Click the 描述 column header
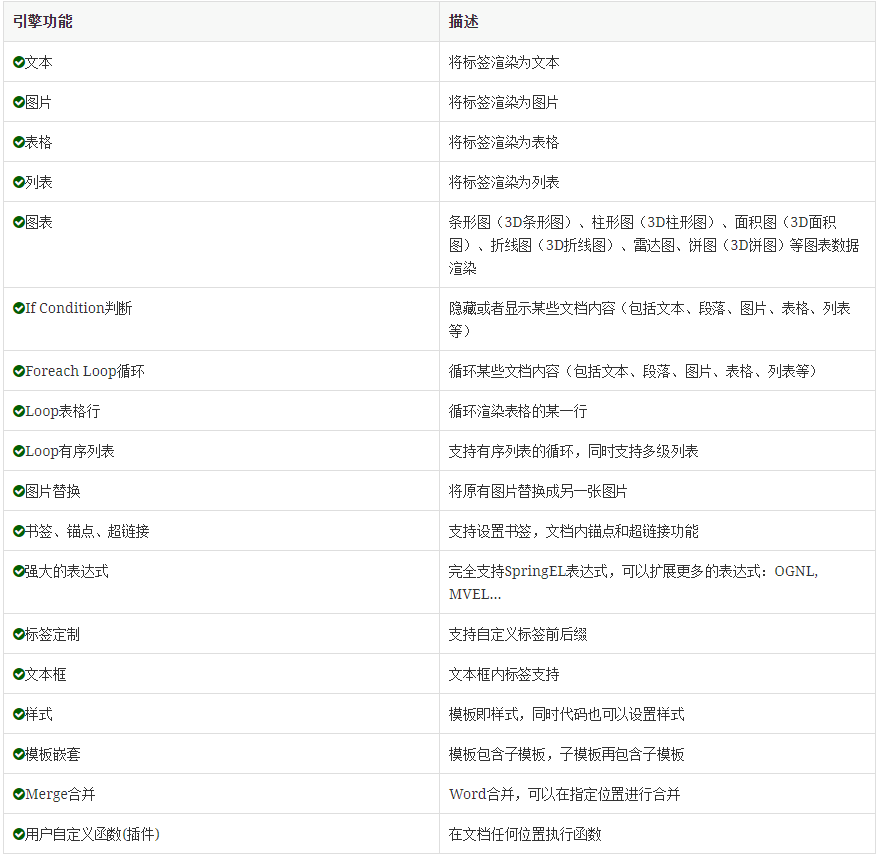 [459, 21]
